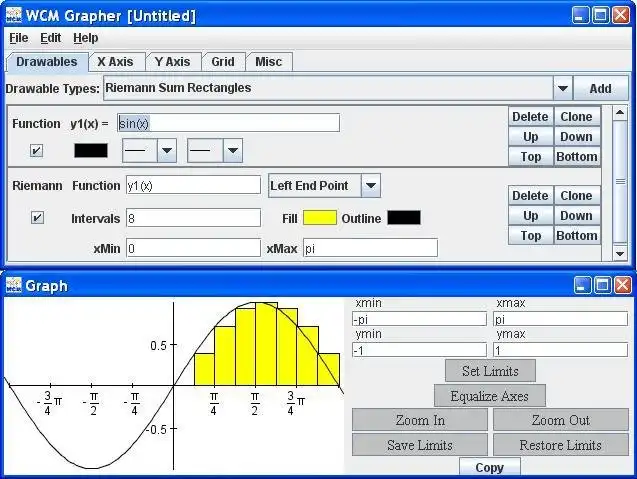This screenshot has width=637, height=479.
Task: Click the Graph window title bar icon
Action: tap(14, 285)
